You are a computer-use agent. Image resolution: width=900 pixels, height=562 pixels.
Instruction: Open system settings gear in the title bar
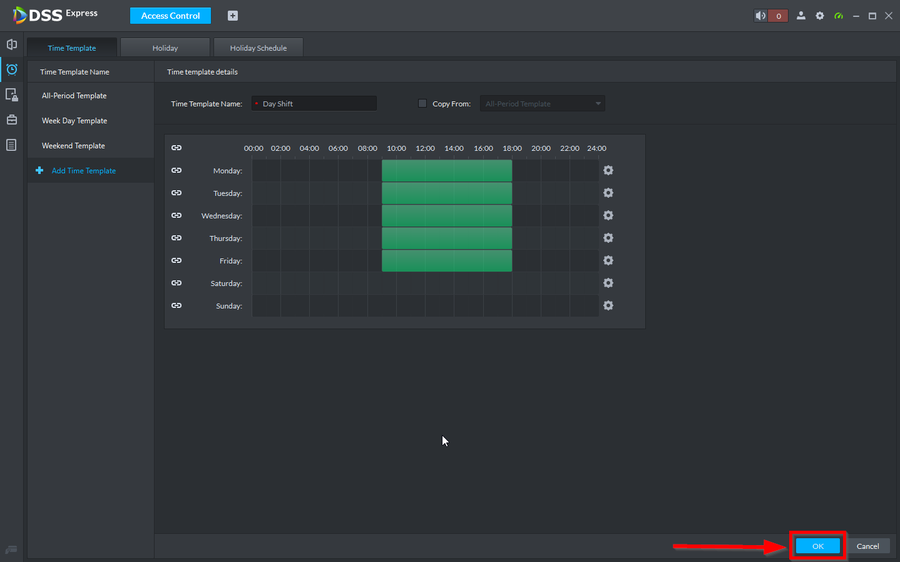pyautogui.click(x=820, y=15)
